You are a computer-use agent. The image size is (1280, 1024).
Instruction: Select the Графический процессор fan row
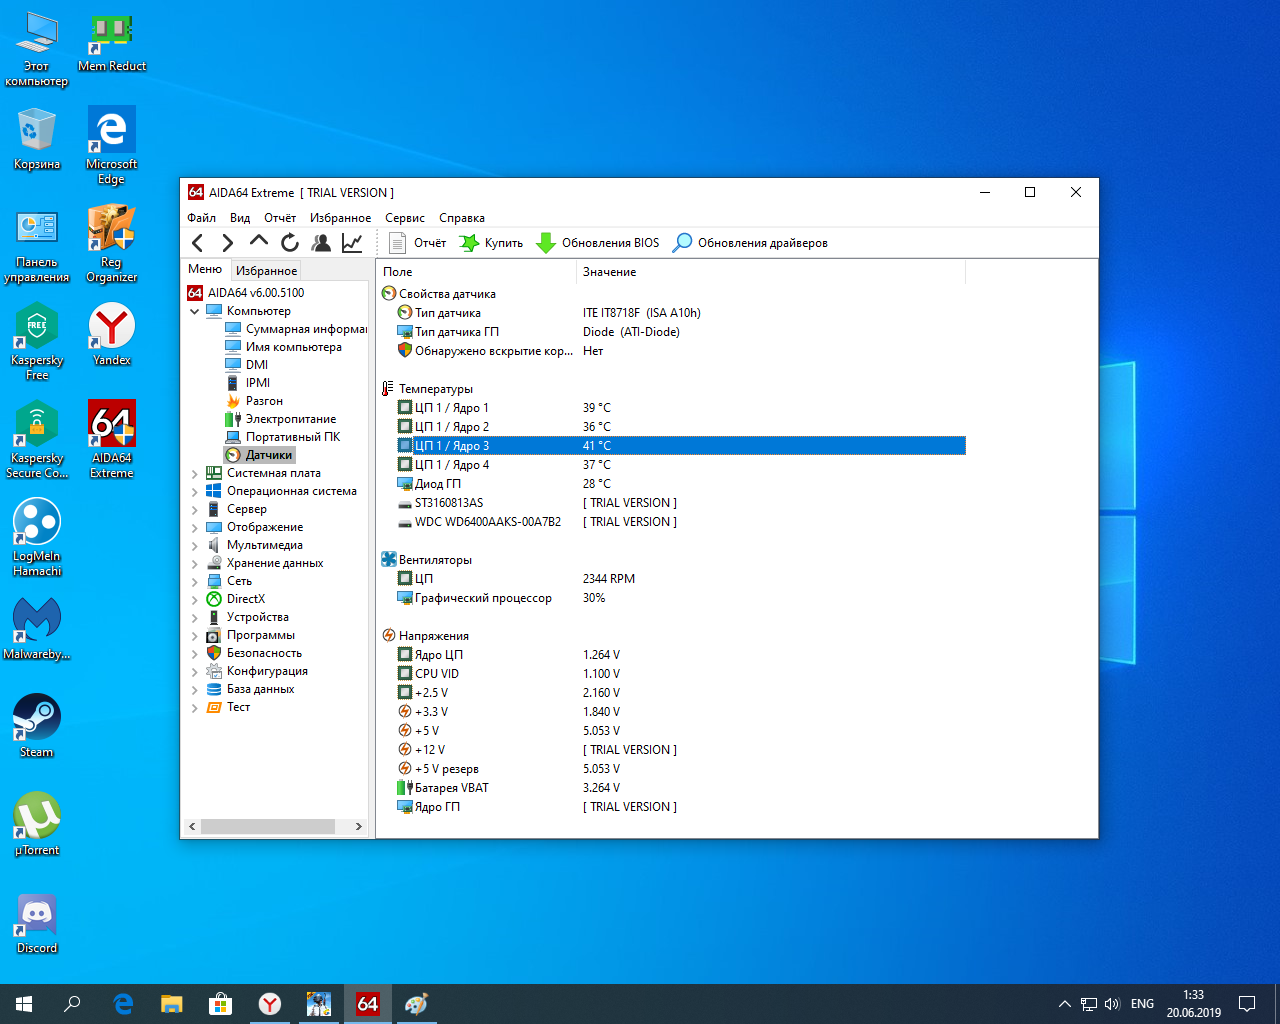coord(681,598)
